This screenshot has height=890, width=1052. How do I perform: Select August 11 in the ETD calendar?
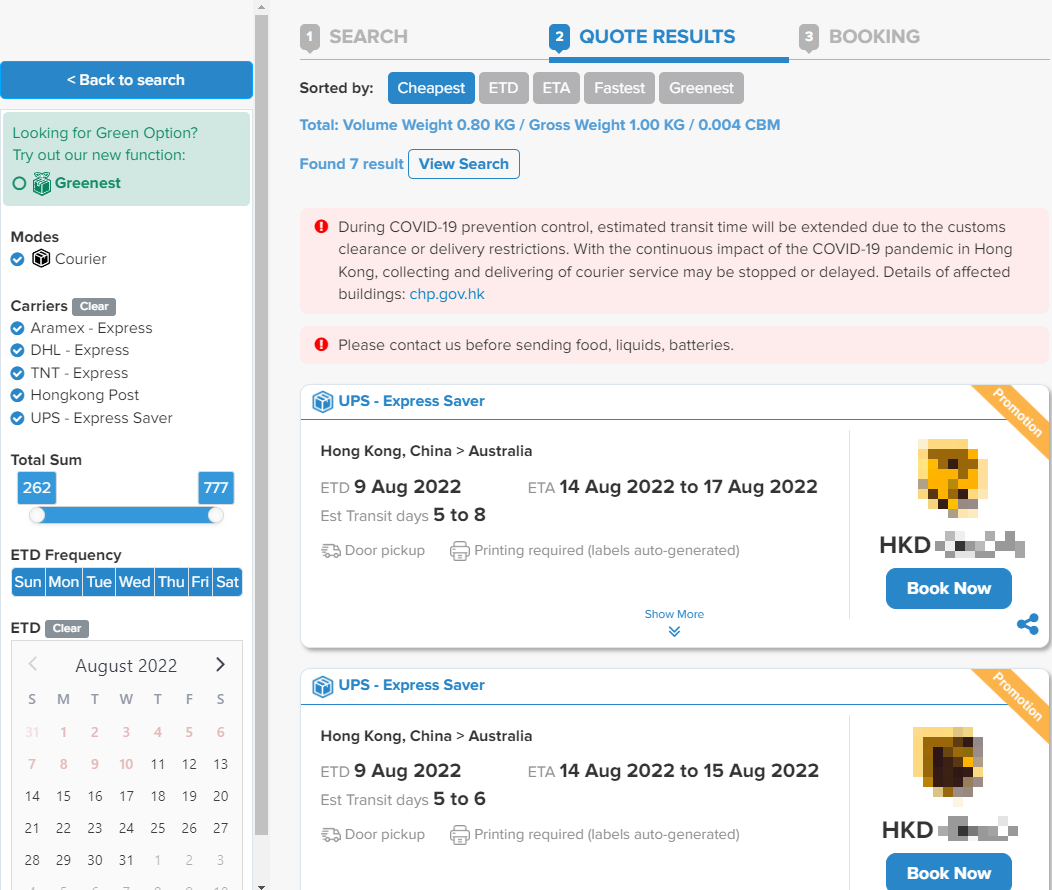pos(158,764)
